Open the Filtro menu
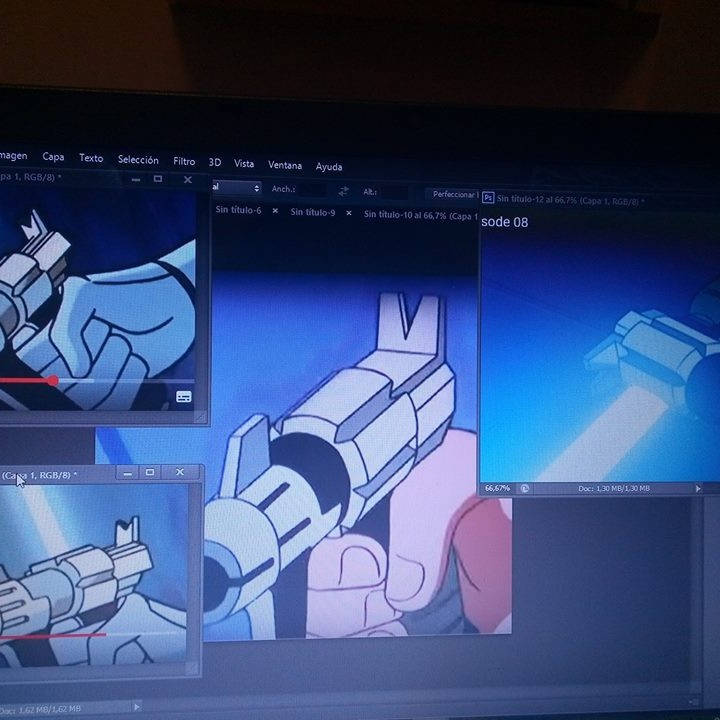 184,162
